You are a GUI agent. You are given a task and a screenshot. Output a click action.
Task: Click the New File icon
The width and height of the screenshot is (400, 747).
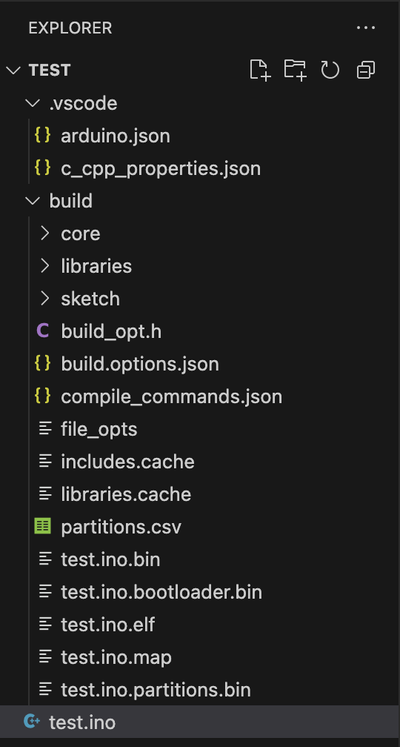260,70
